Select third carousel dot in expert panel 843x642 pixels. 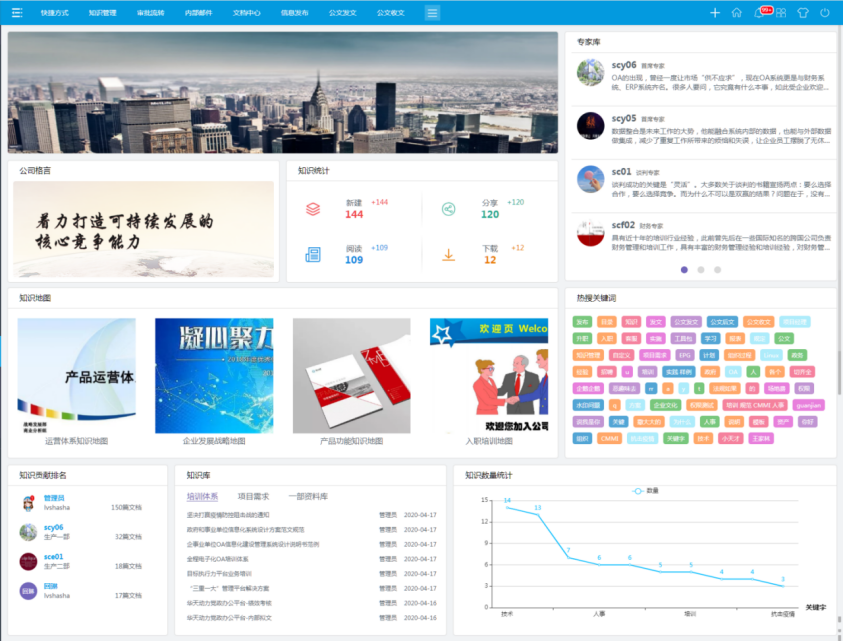click(717, 270)
